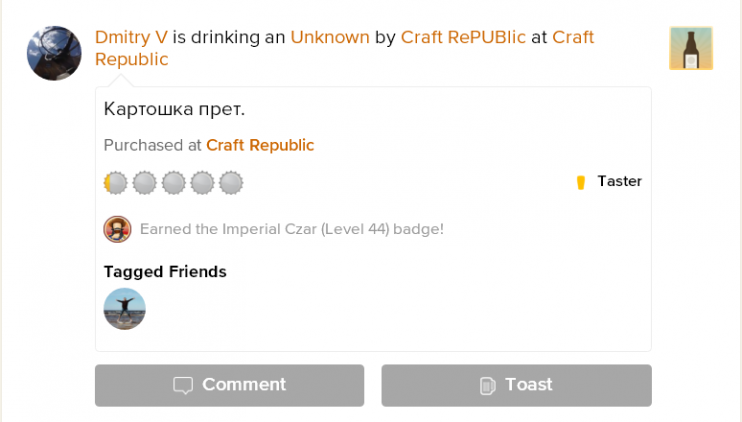View the tagged friend's avatar
Screen dimensions: 742x422
(125, 309)
